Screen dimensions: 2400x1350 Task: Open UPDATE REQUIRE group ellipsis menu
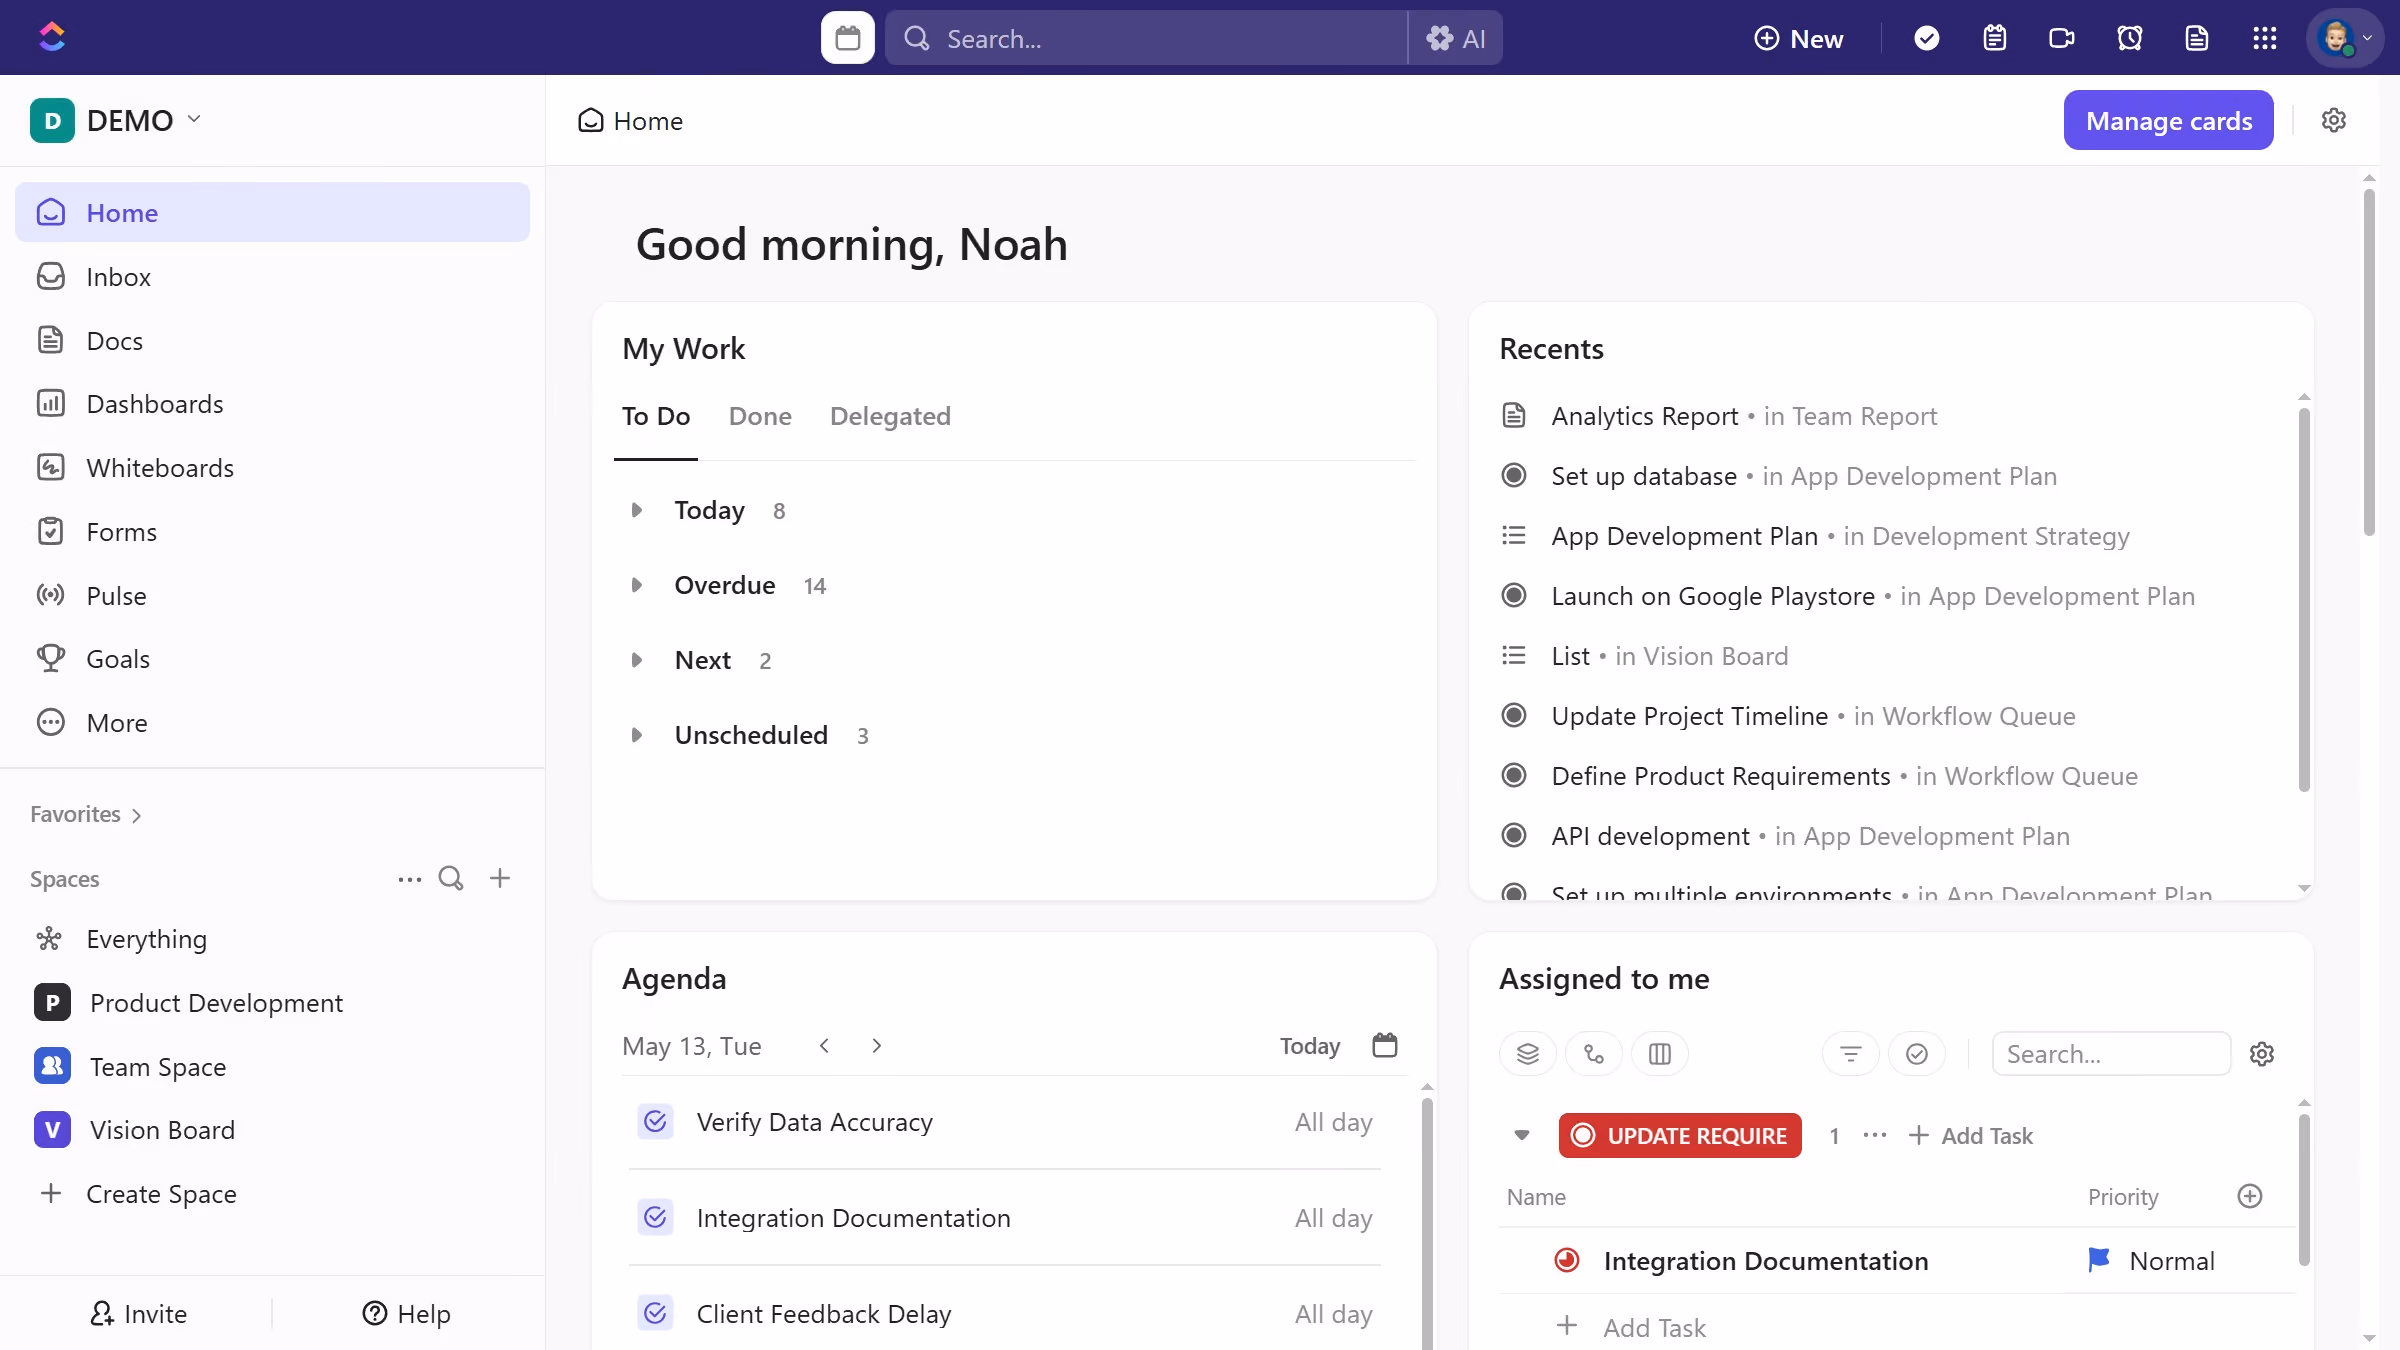pyautogui.click(x=1874, y=1135)
